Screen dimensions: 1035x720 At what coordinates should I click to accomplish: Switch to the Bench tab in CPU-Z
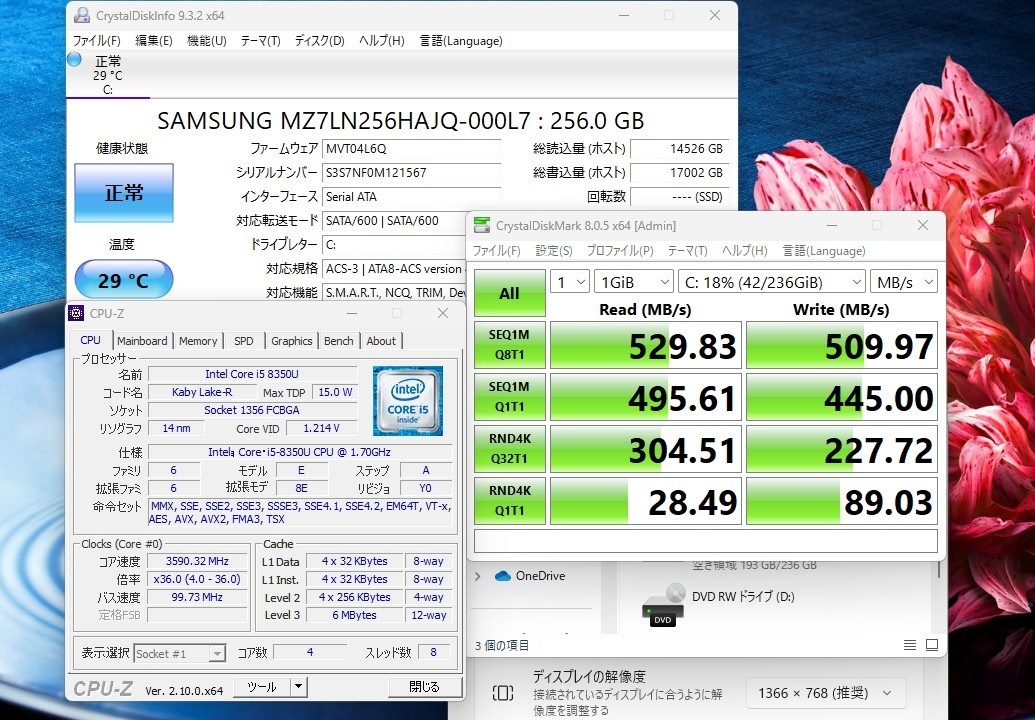339,341
